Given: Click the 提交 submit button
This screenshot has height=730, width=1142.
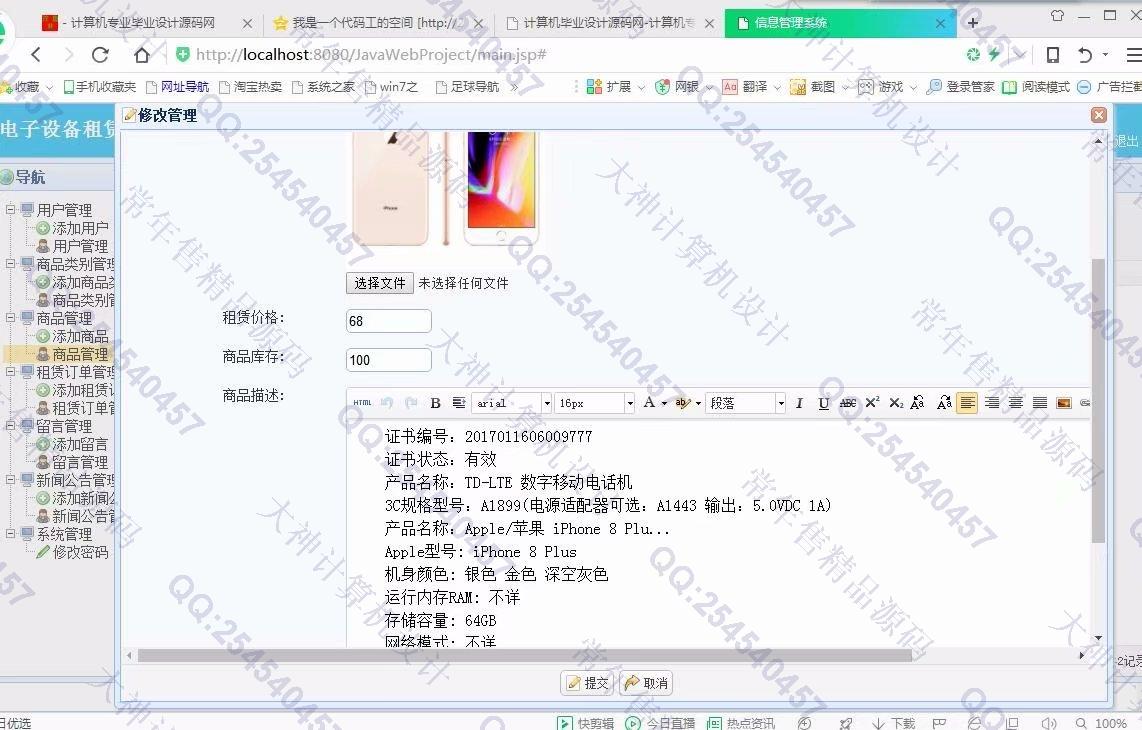Looking at the screenshot, I should tap(588, 683).
